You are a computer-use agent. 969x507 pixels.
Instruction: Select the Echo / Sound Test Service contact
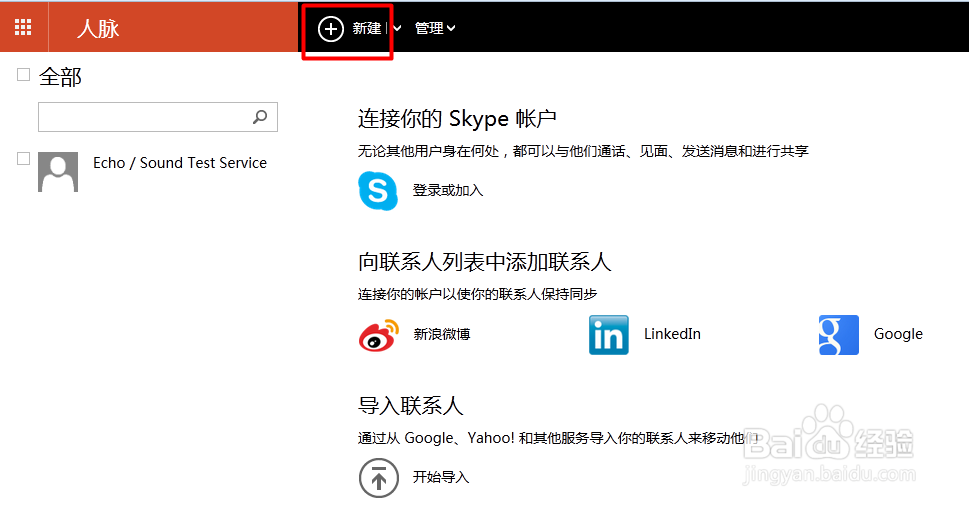click(x=180, y=163)
